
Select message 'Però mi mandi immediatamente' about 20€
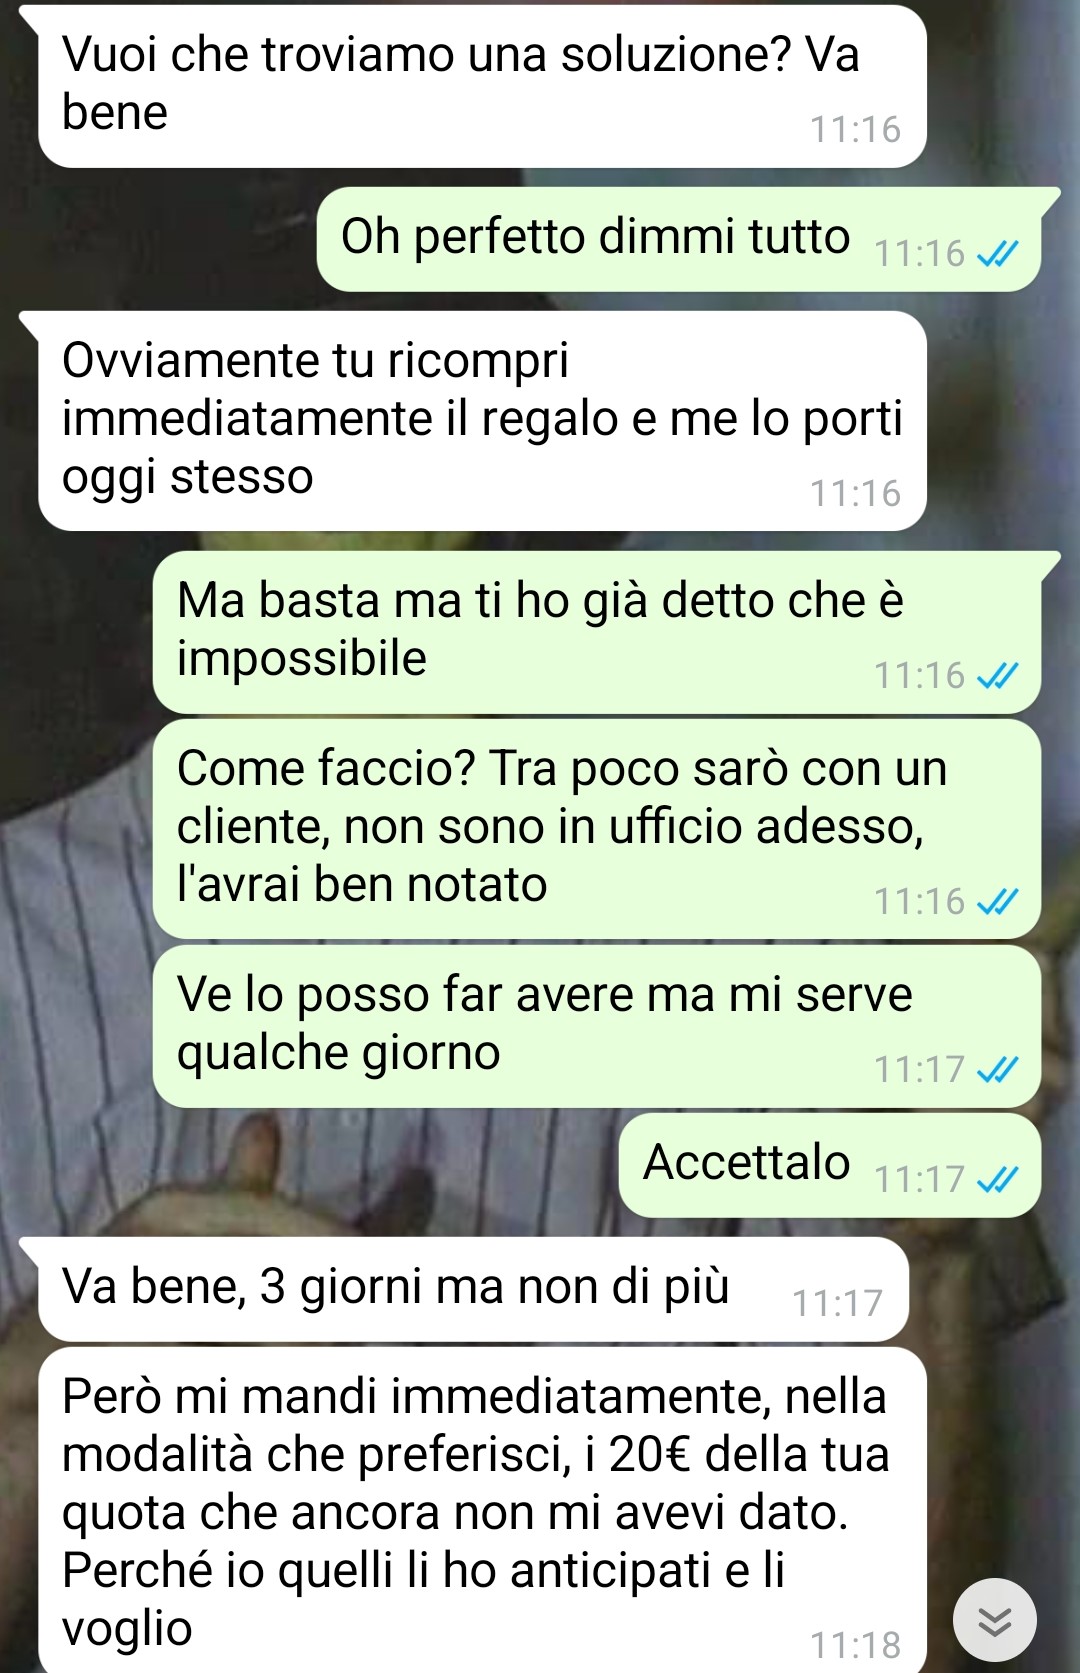click(x=482, y=1510)
